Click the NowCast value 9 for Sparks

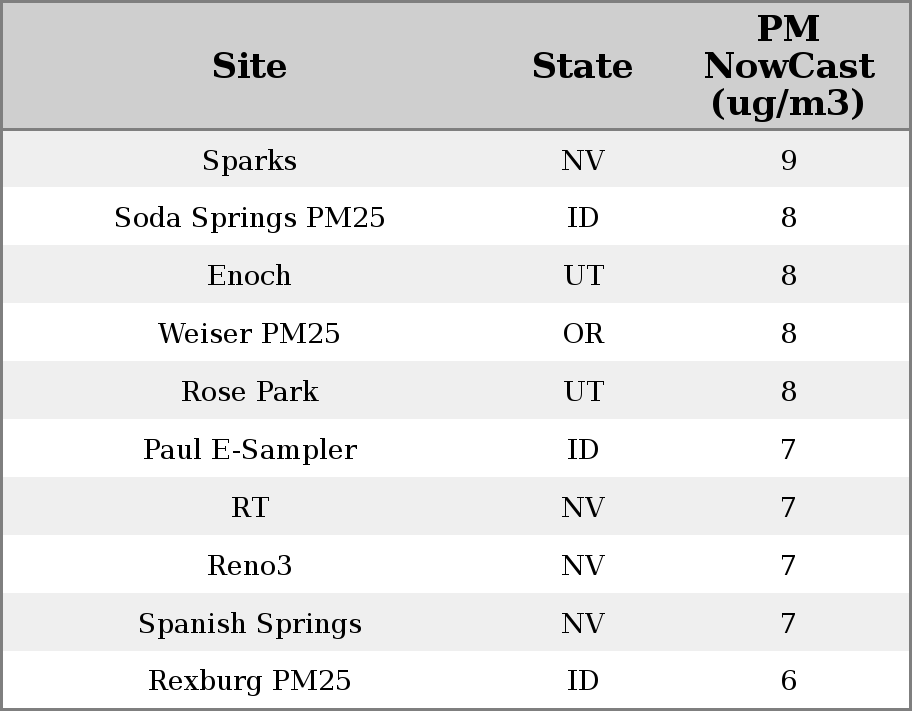point(788,161)
